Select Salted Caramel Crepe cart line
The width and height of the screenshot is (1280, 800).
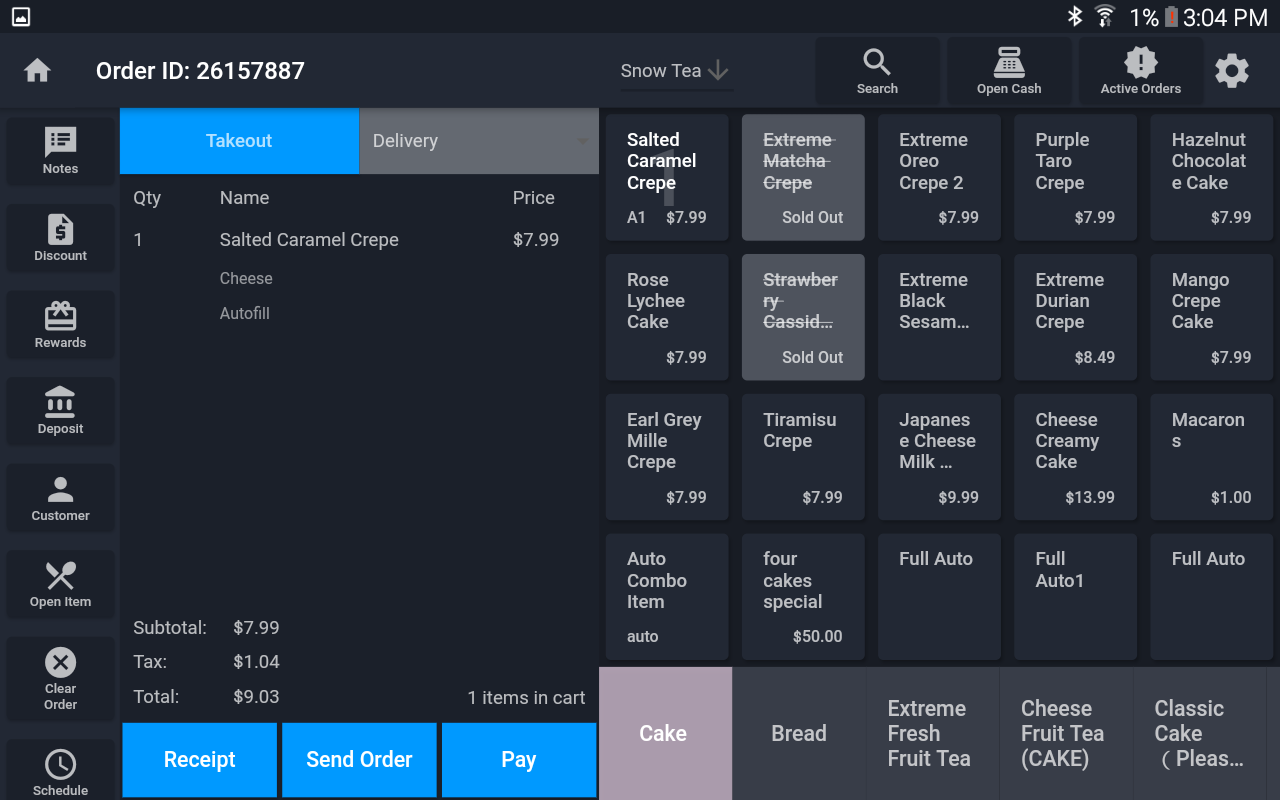coord(359,240)
